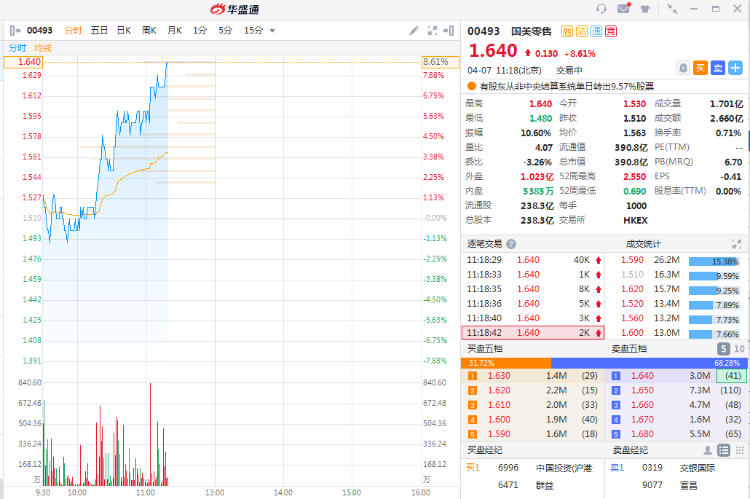The height and width of the screenshot is (499, 750).
Task: Open the 15分 interval dropdown arrow
Action: [272, 31]
